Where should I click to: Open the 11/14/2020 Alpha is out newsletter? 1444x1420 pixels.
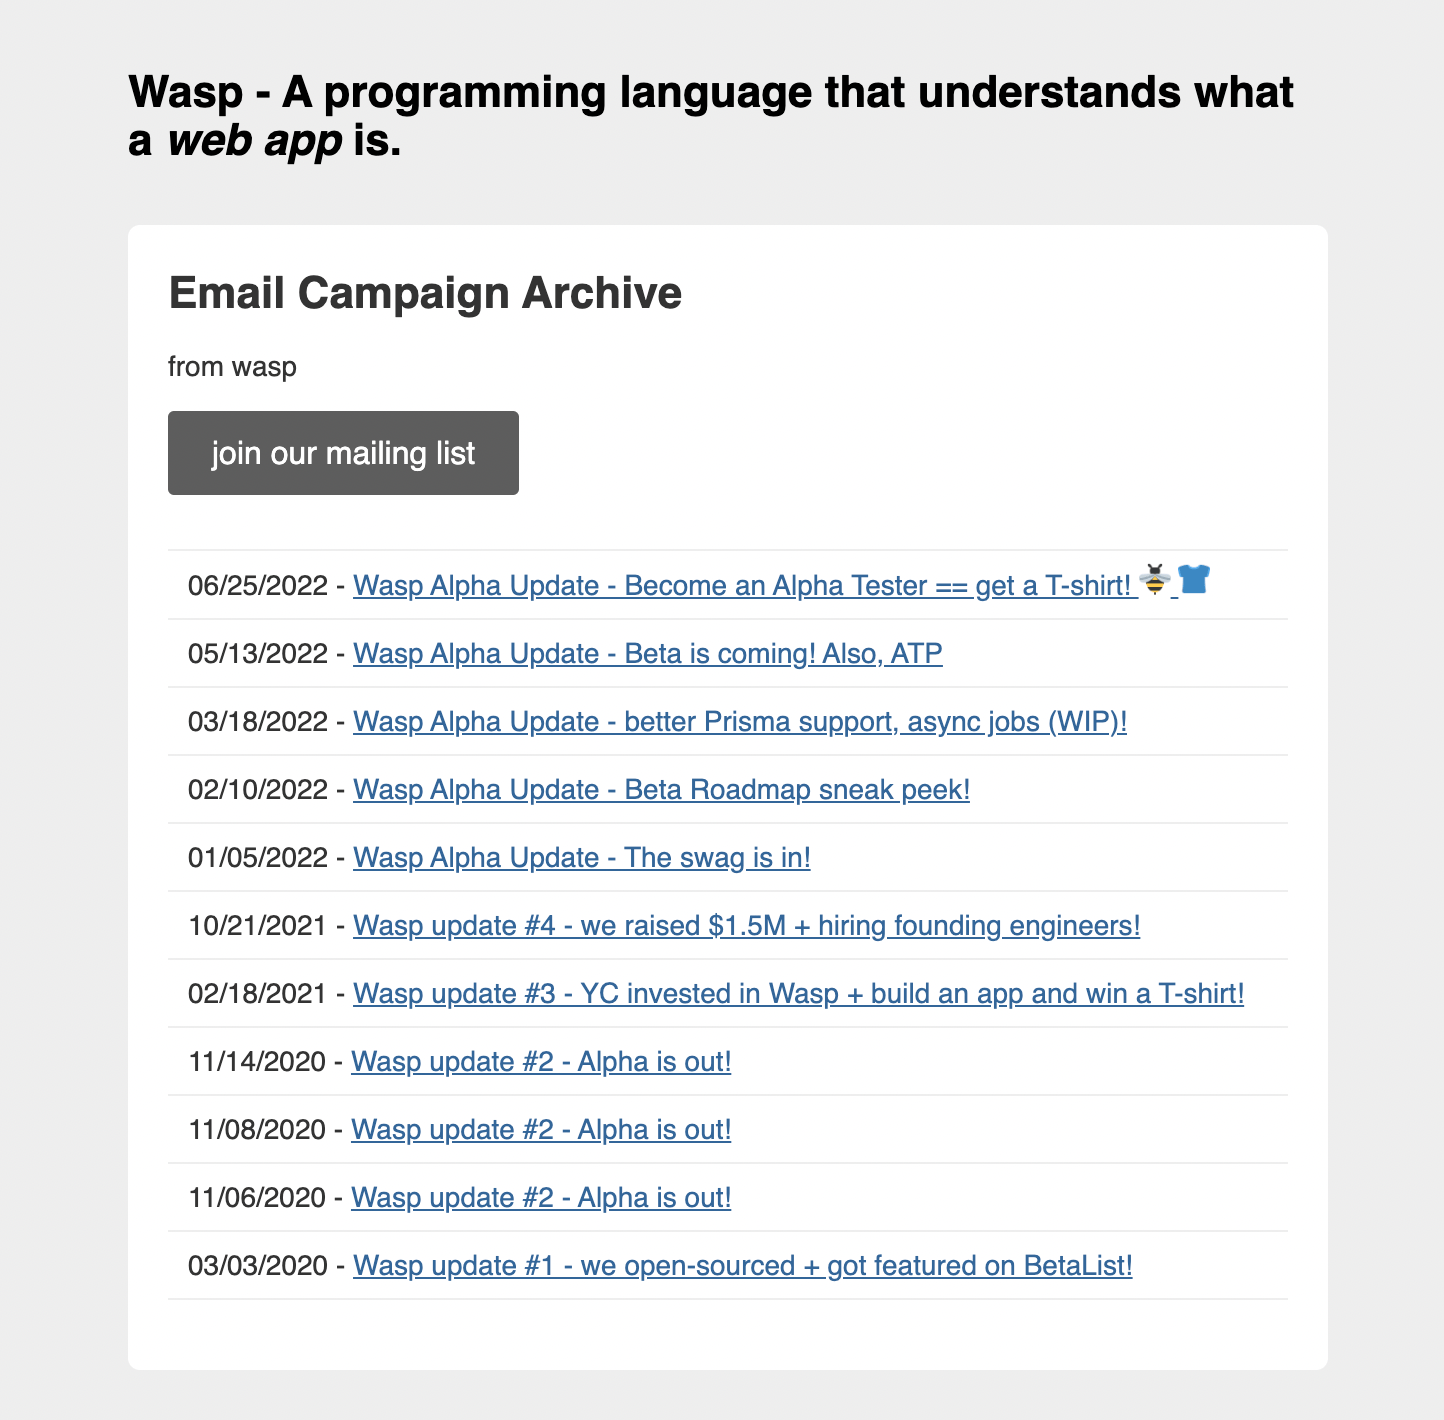point(541,1062)
